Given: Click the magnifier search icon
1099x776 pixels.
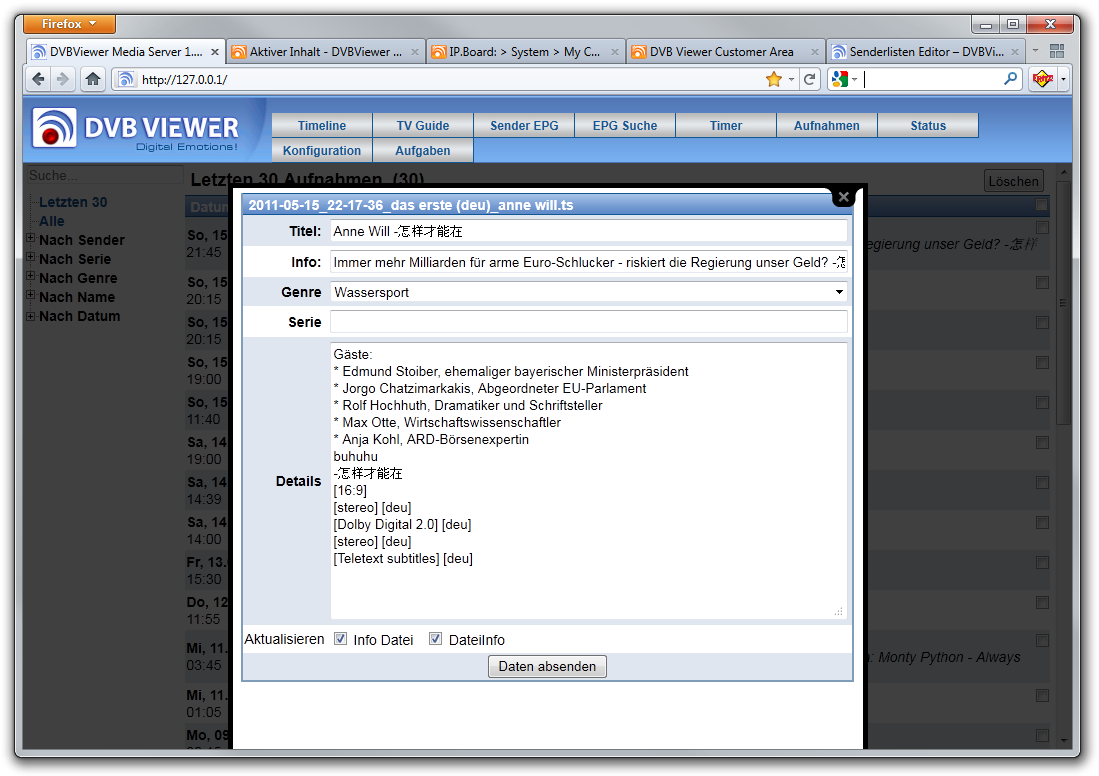Looking at the screenshot, I should (x=1010, y=79).
